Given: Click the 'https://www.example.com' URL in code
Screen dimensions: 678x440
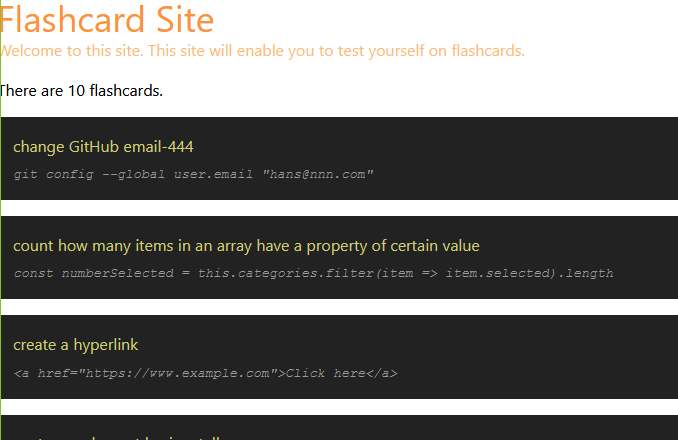Looking at the screenshot, I should pos(177,373).
